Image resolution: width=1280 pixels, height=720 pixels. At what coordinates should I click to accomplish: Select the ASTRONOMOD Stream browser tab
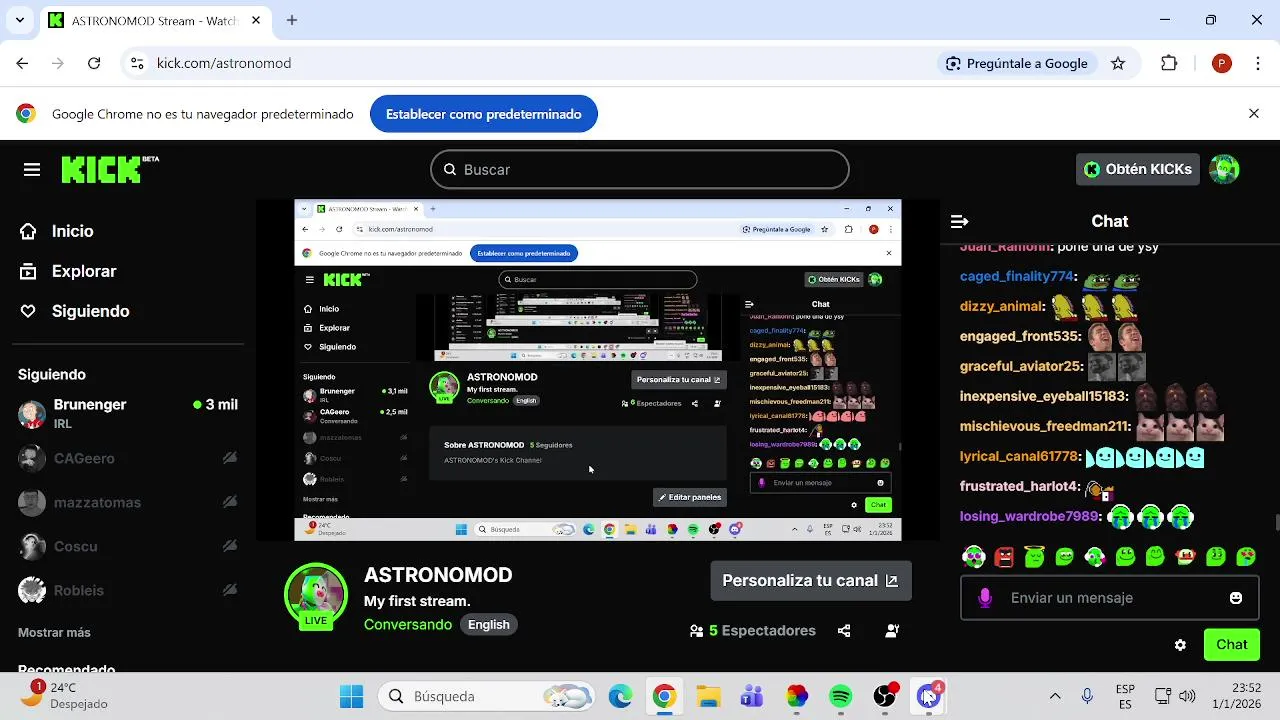[155, 20]
